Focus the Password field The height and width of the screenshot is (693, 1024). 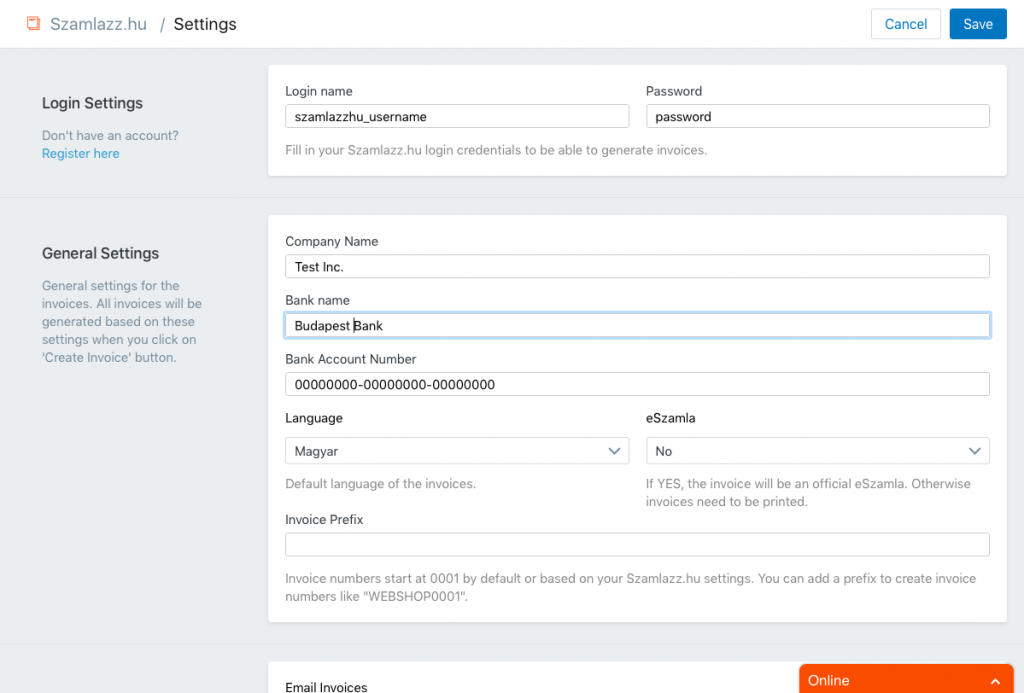coord(818,116)
